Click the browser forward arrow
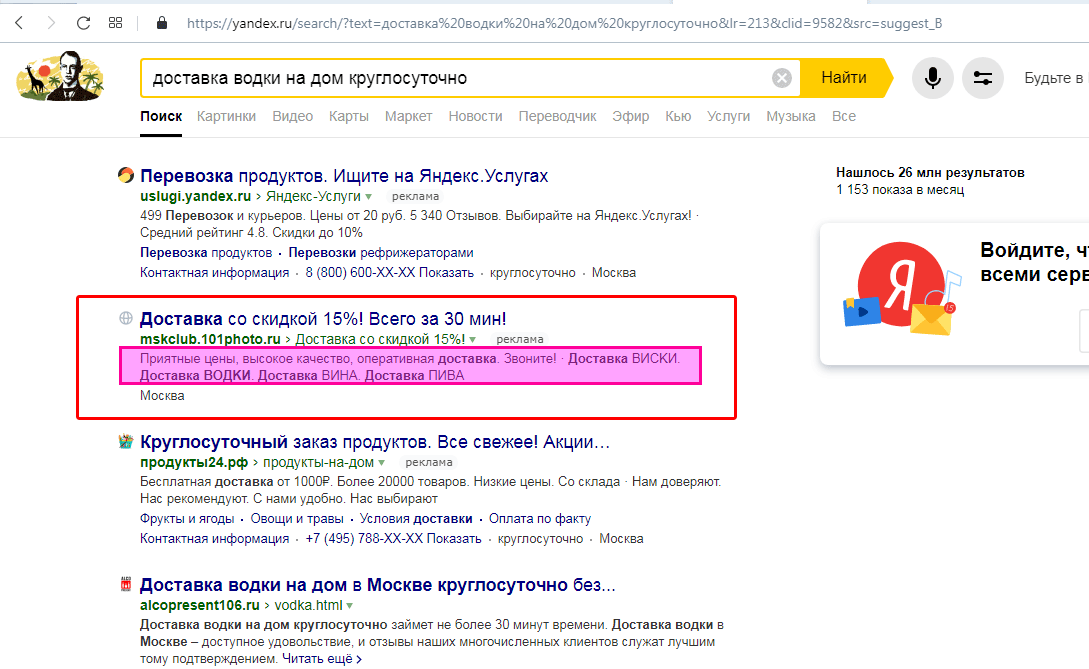 51,23
